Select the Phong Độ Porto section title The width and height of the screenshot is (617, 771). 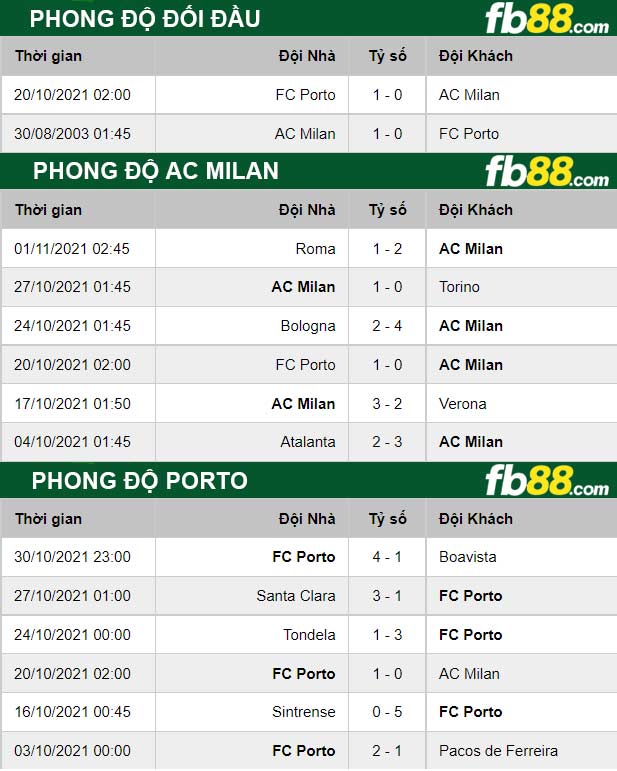(x=140, y=481)
